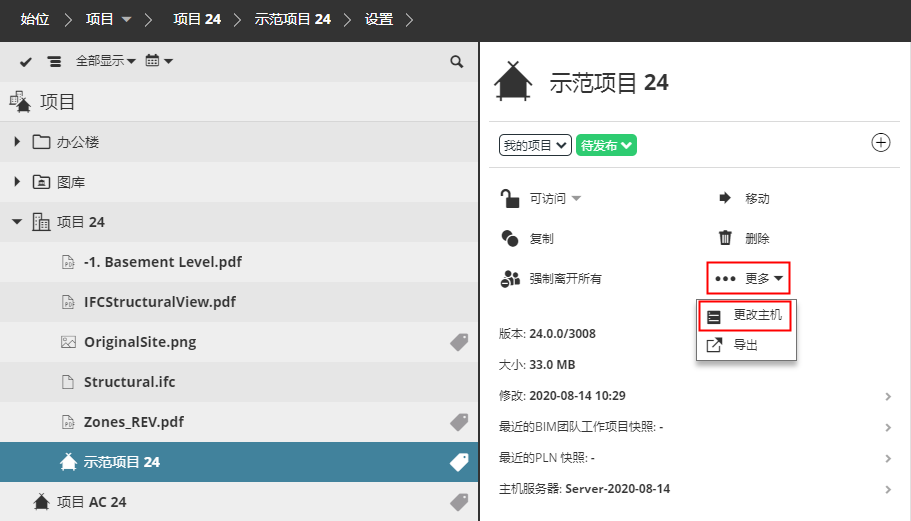Open the 更多 more menu
Image resolution: width=911 pixels, height=521 pixels.
click(x=748, y=279)
